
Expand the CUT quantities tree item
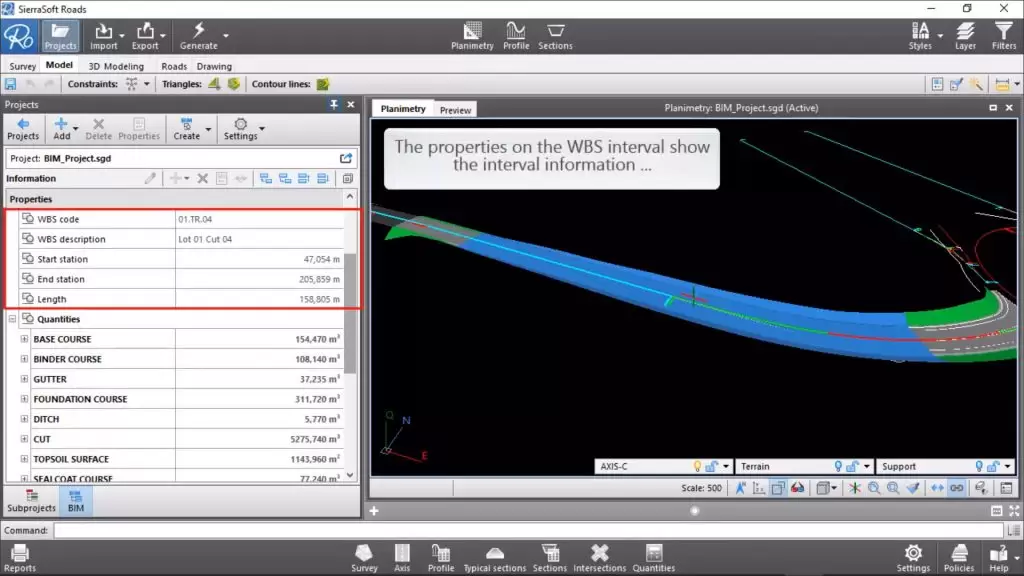tap(24, 439)
